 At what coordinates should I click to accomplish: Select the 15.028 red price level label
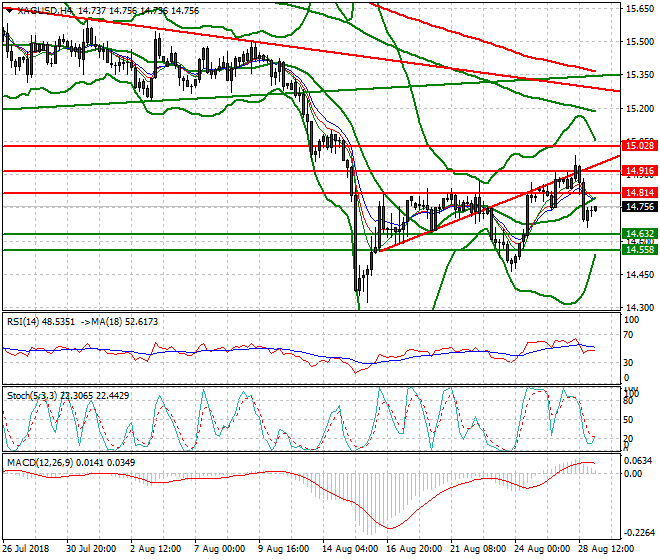click(640, 146)
